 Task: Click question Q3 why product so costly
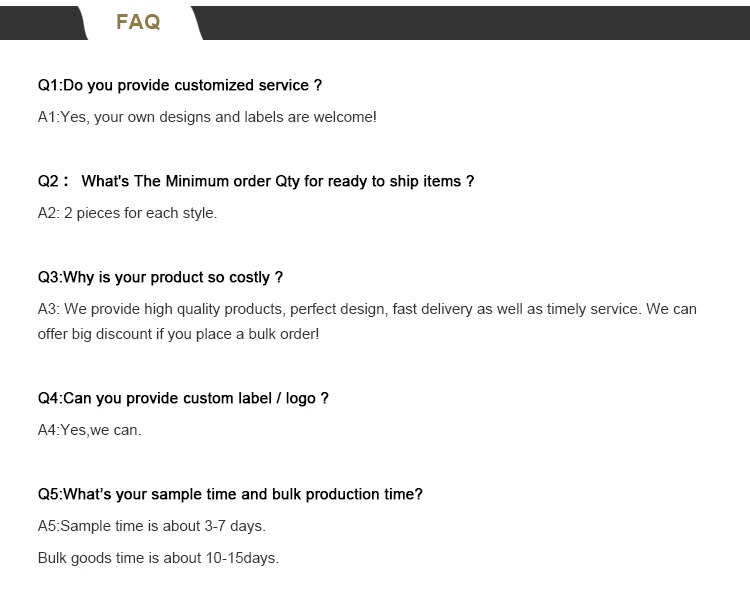pos(160,278)
